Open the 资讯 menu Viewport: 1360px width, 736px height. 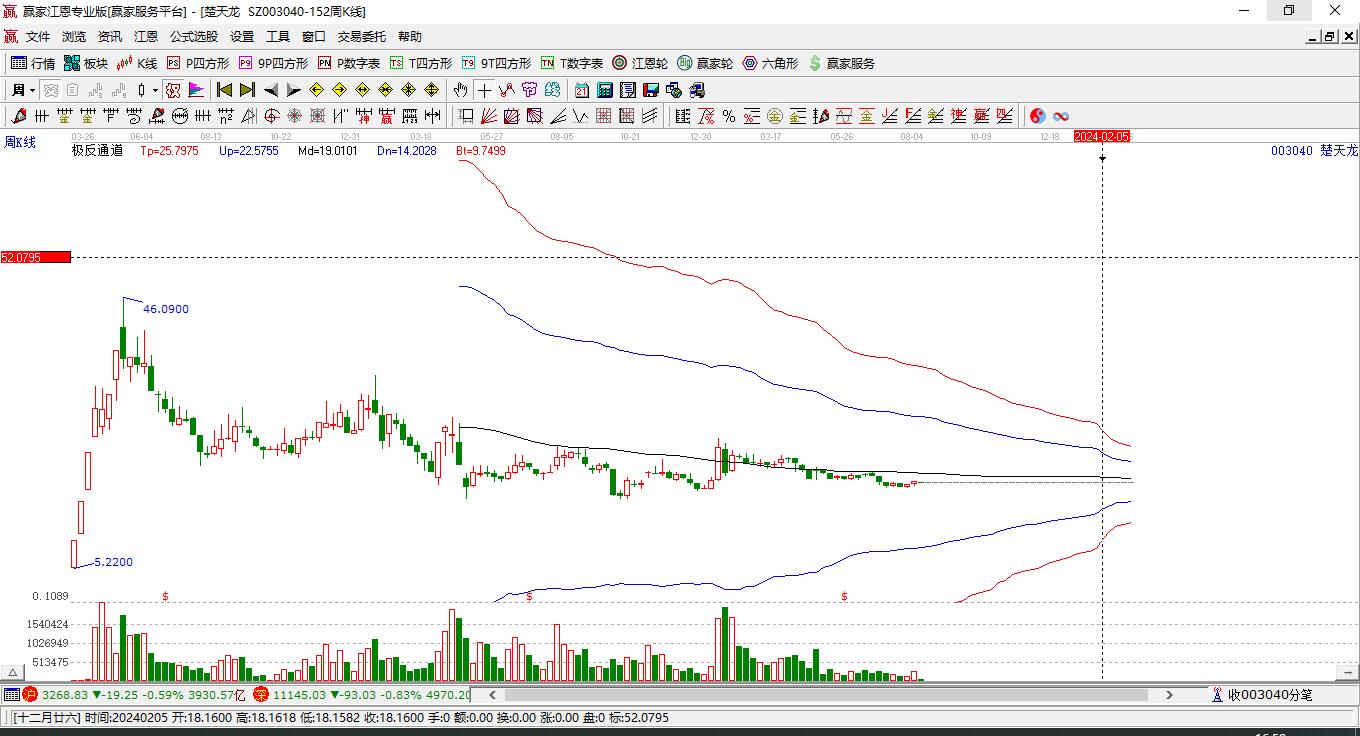point(110,36)
